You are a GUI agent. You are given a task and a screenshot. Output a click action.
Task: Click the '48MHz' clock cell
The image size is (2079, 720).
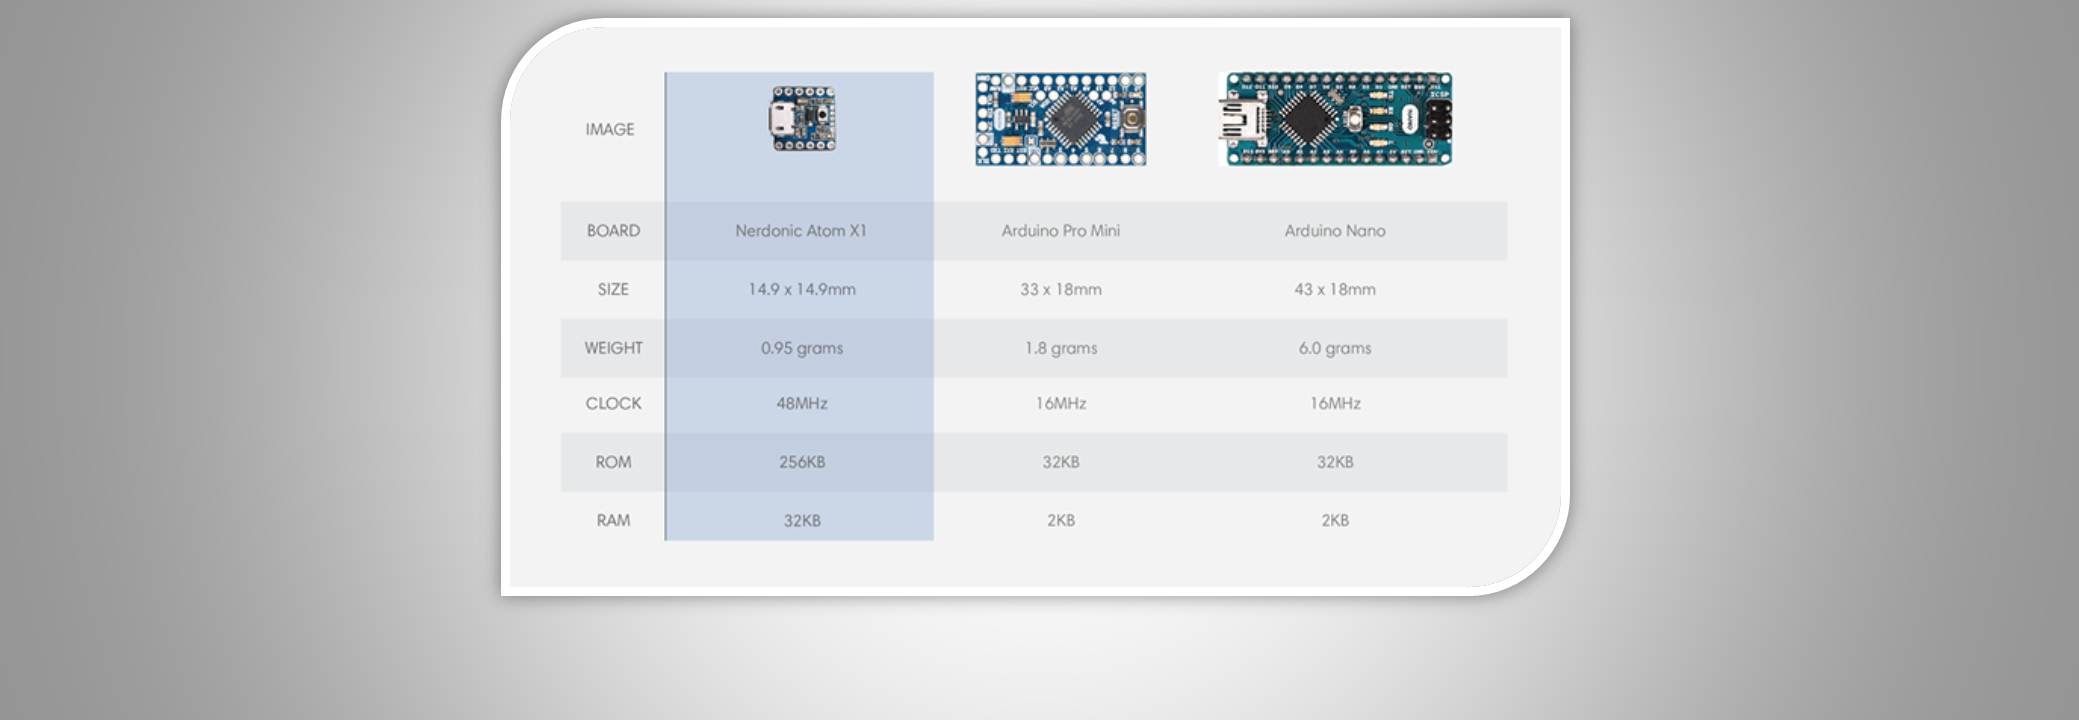click(802, 403)
